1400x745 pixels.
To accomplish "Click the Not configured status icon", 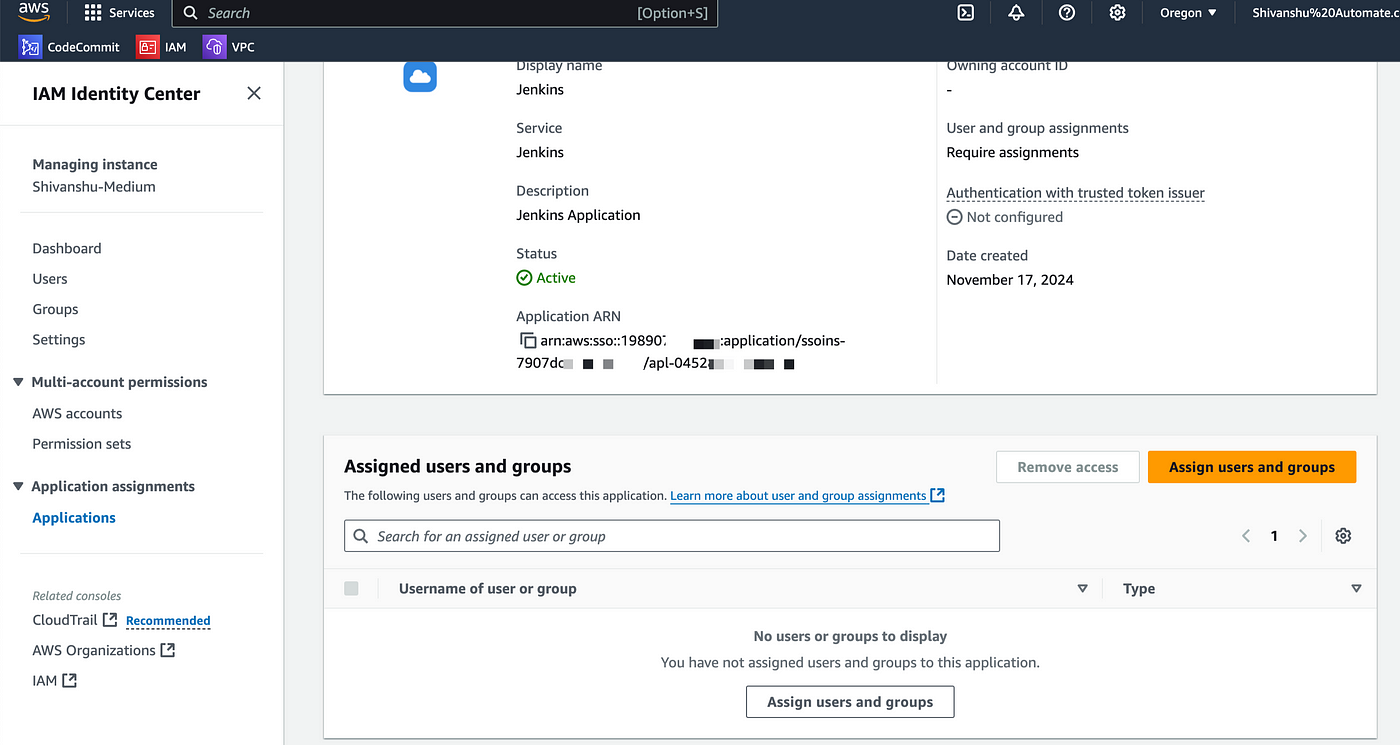I will click(954, 217).
